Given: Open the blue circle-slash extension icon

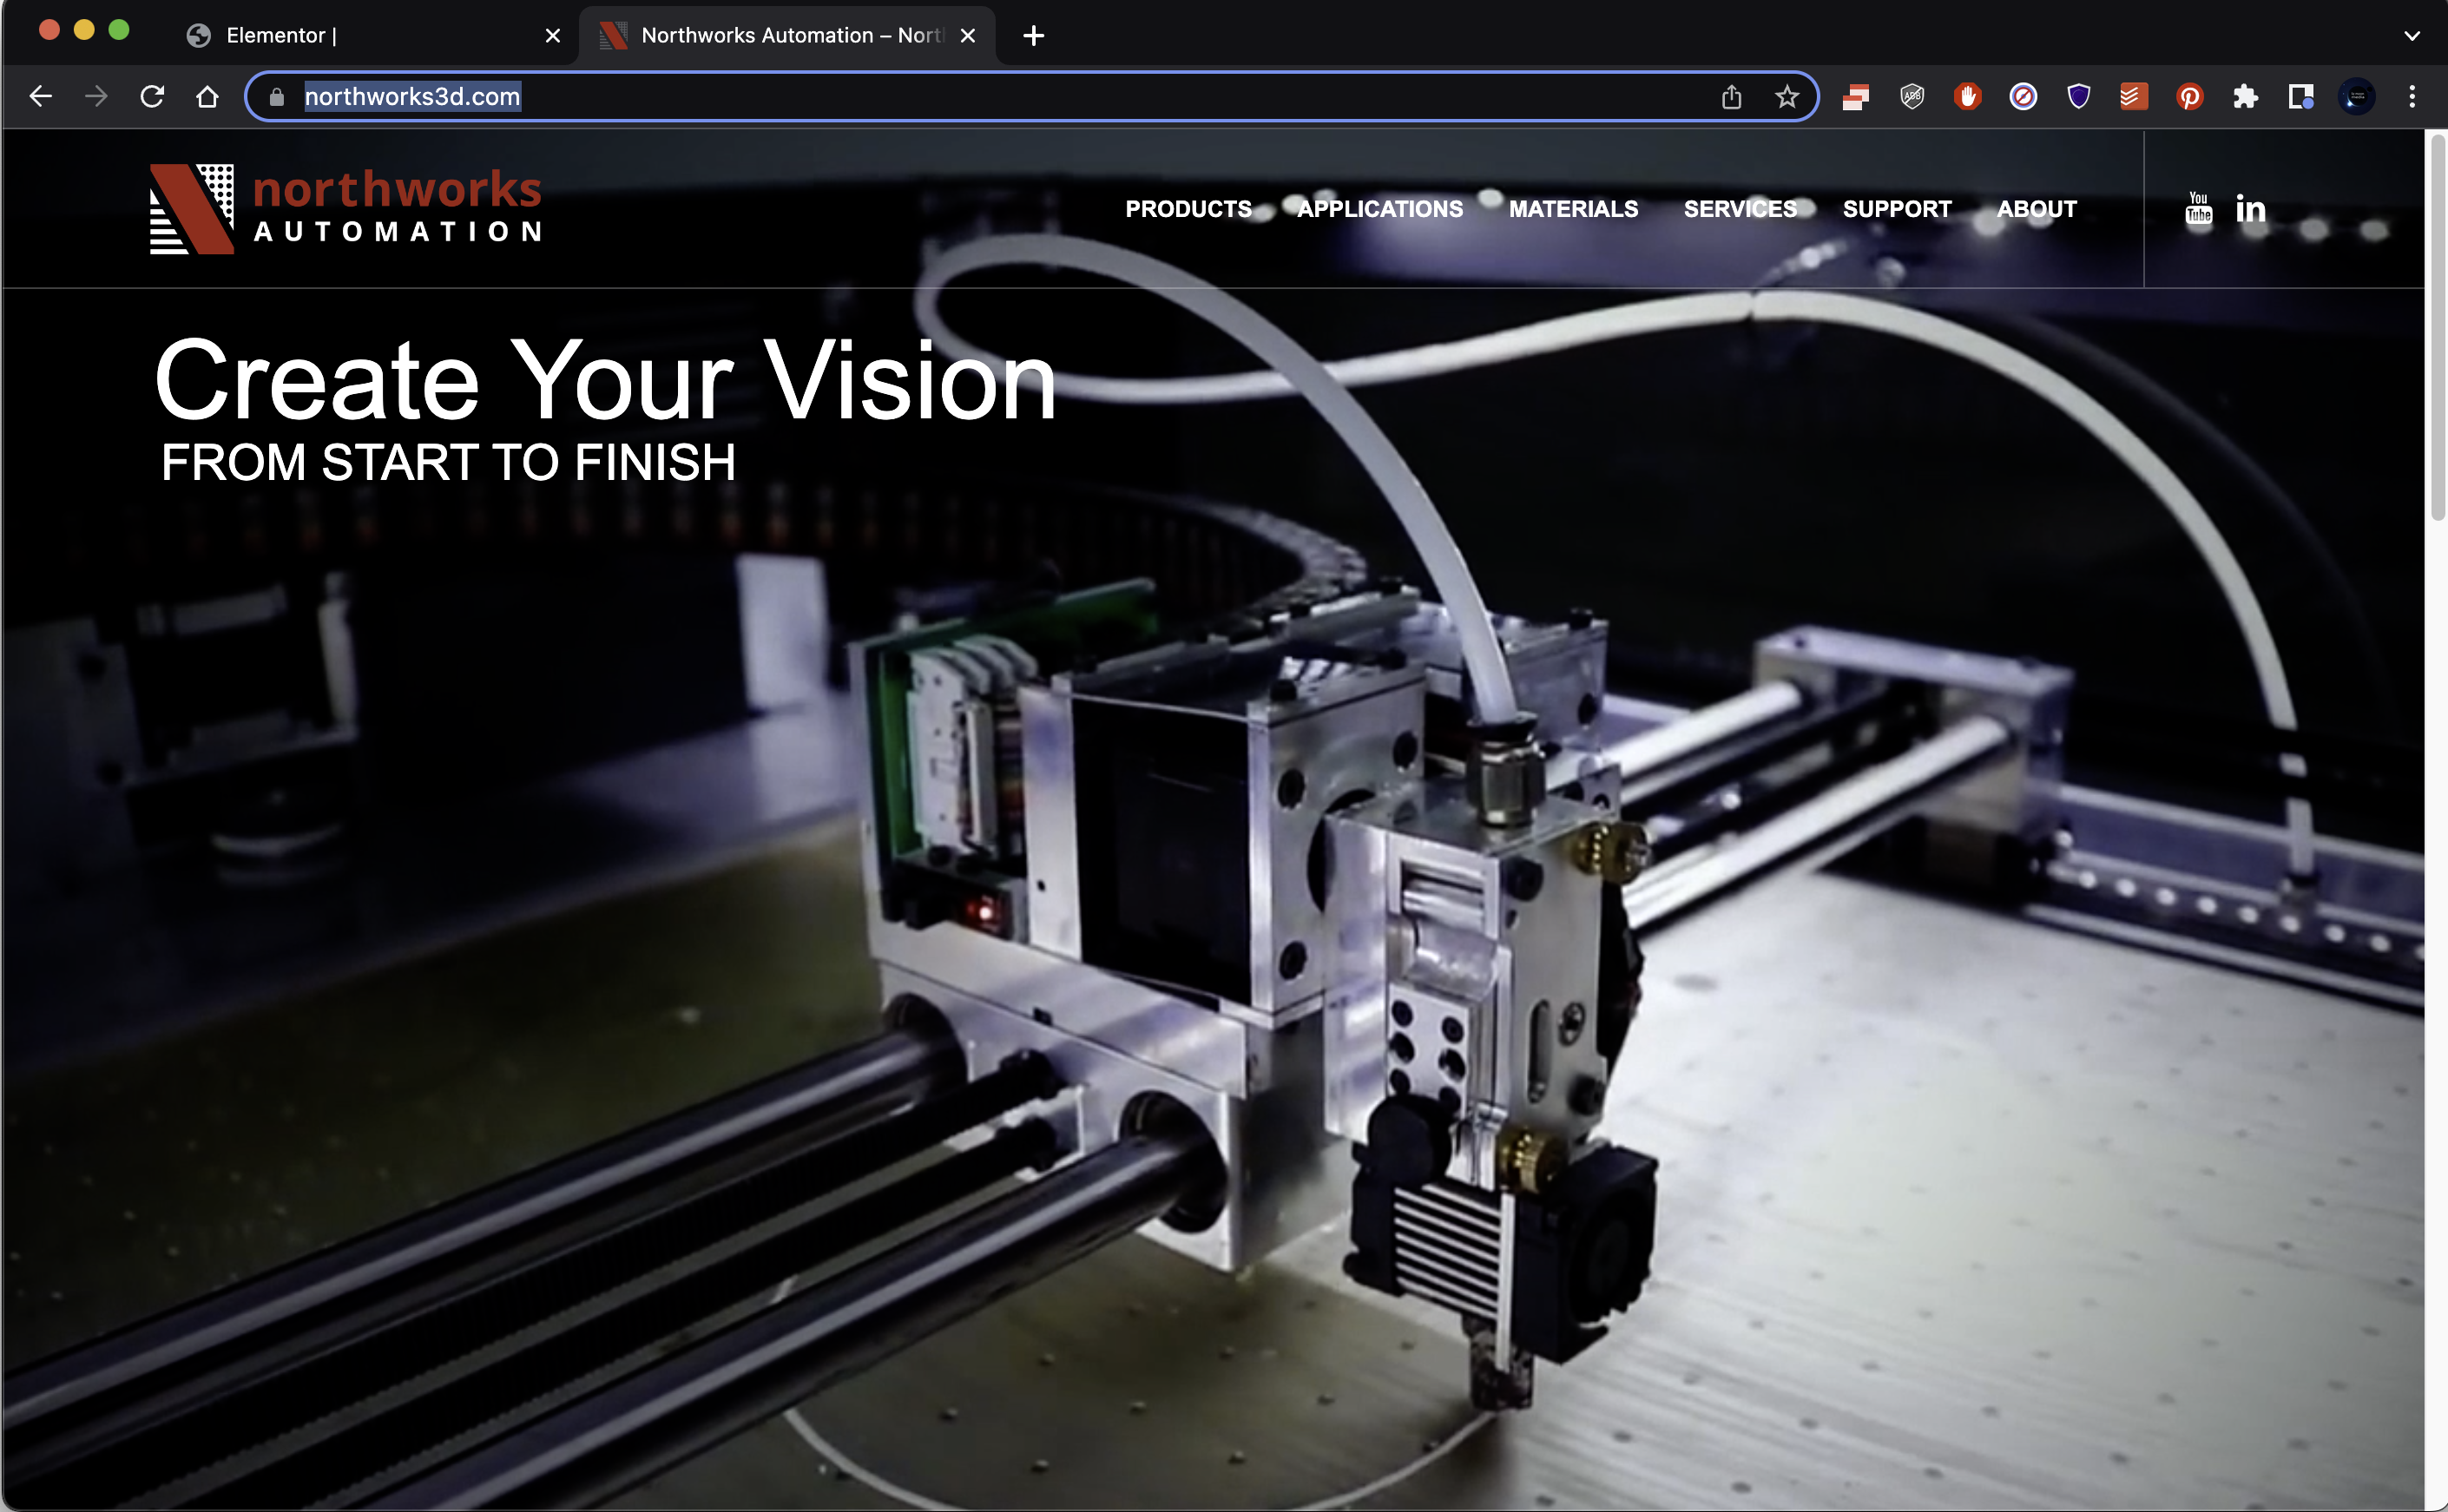Looking at the screenshot, I should [x=2023, y=97].
